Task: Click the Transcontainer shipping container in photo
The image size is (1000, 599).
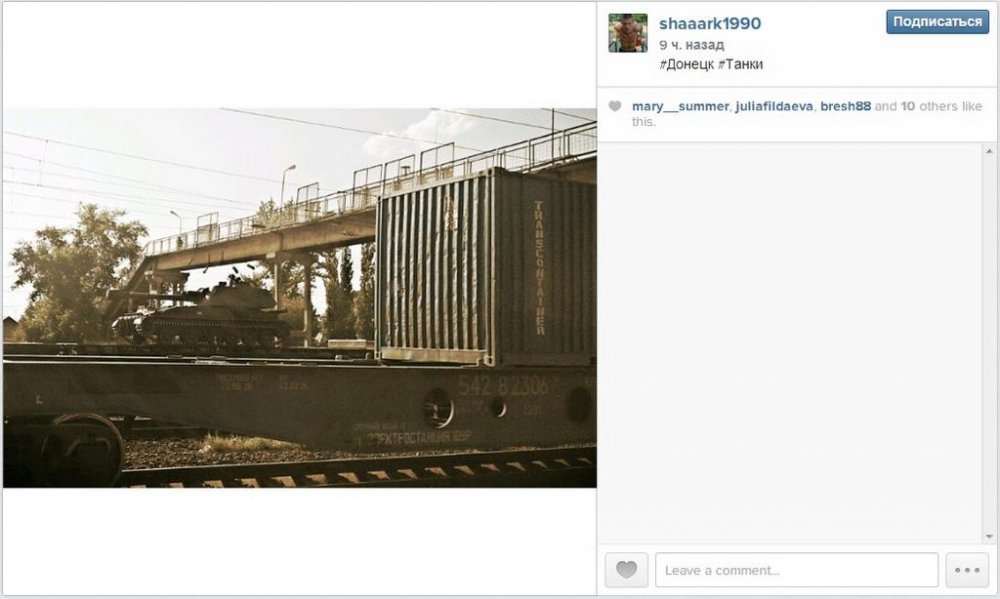Action: point(486,268)
